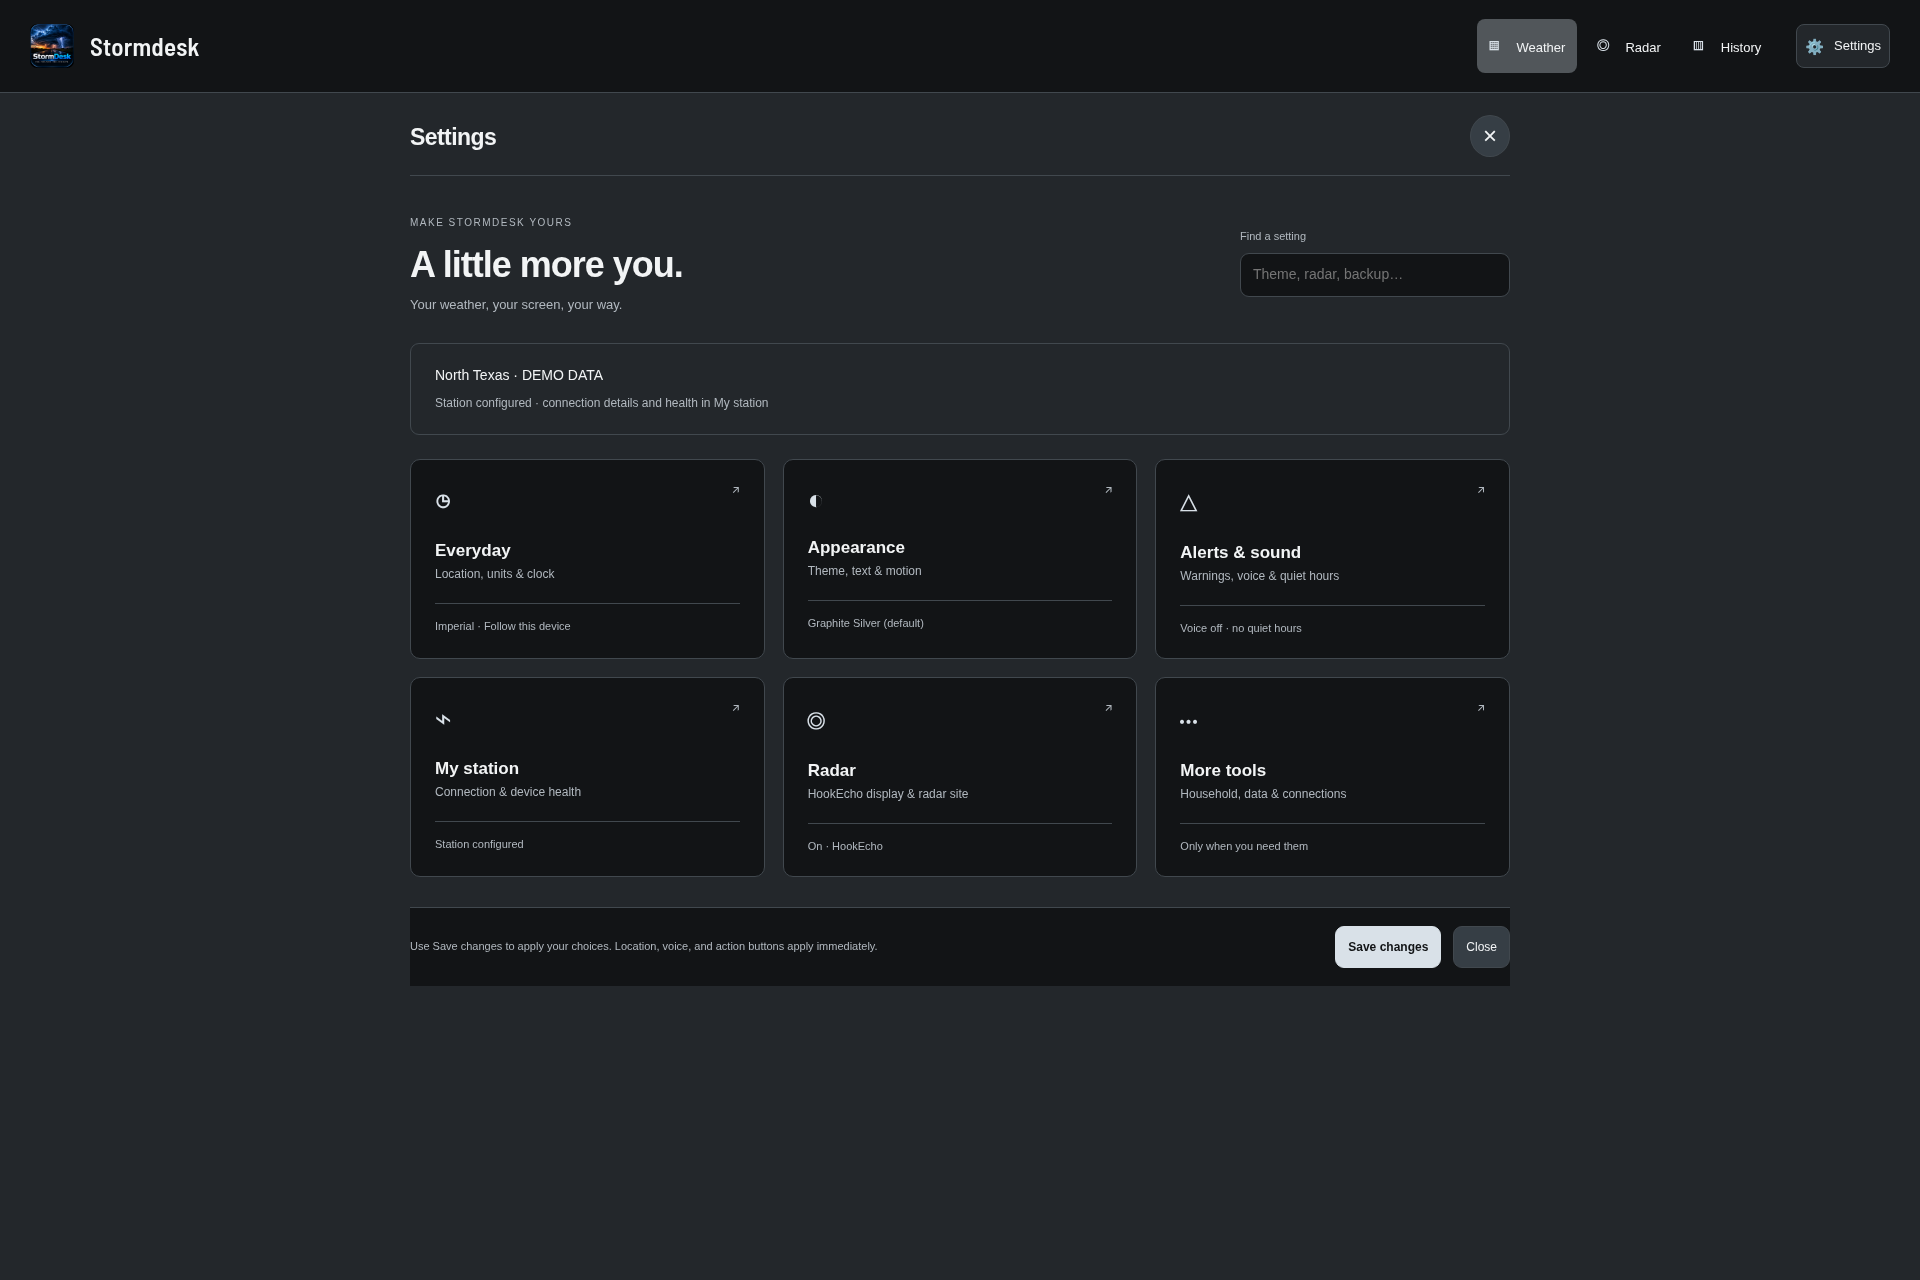The image size is (1920, 1280).
Task: Click the Radar nav circle icon
Action: coord(1603,46)
